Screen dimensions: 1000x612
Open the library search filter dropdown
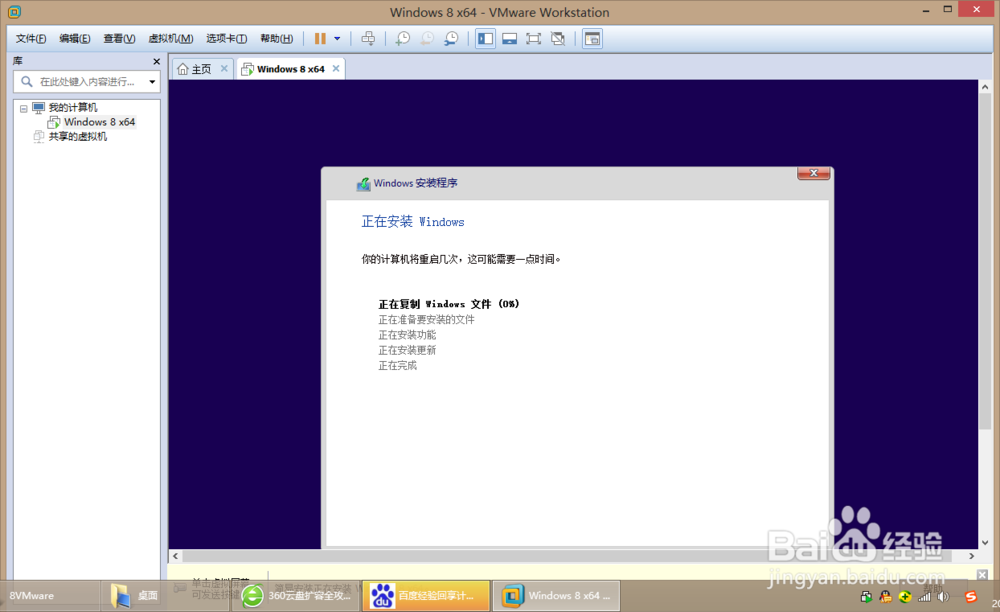[152, 82]
